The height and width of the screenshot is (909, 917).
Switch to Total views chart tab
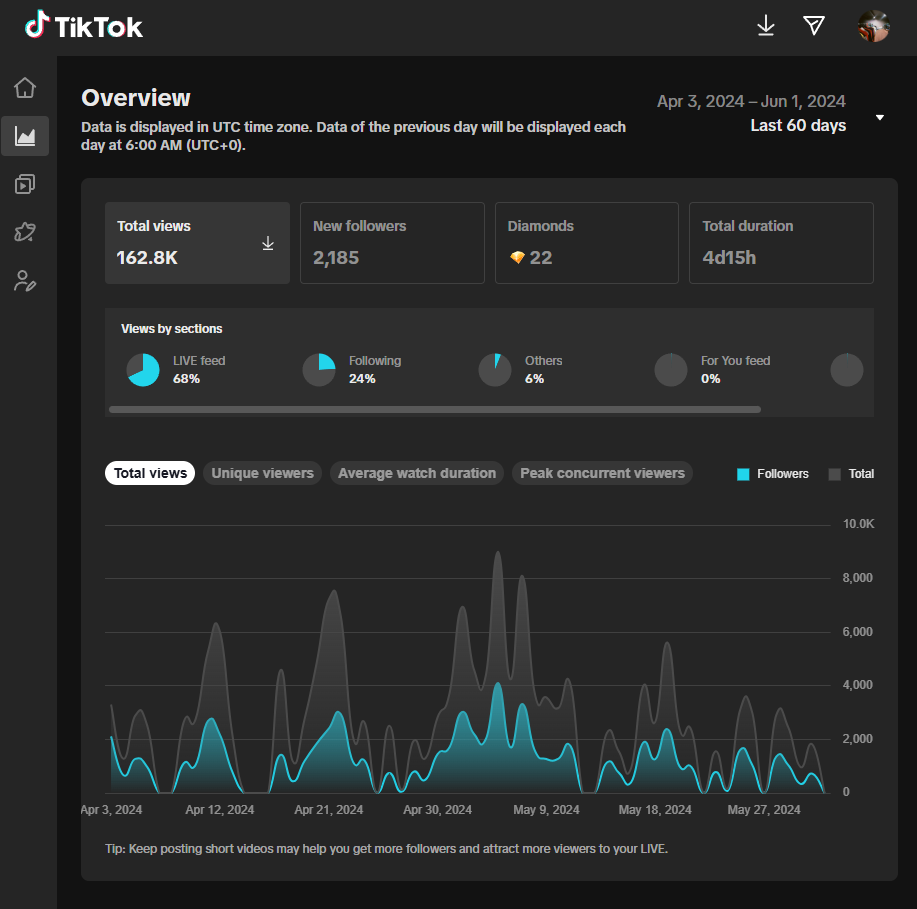click(150, 473)
